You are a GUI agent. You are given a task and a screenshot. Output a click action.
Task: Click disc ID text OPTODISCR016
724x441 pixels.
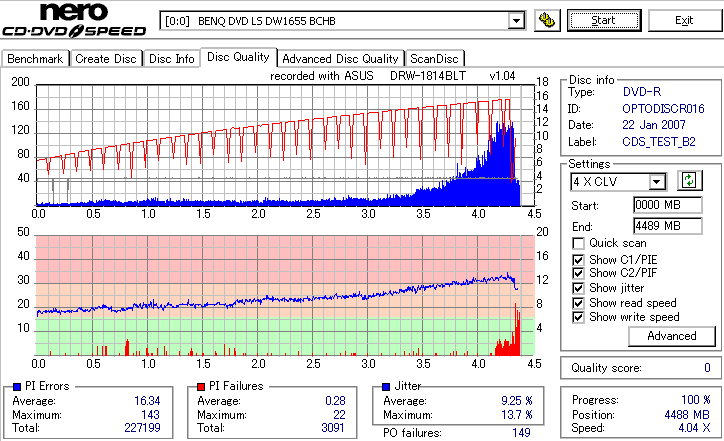[x=663, y=109]
